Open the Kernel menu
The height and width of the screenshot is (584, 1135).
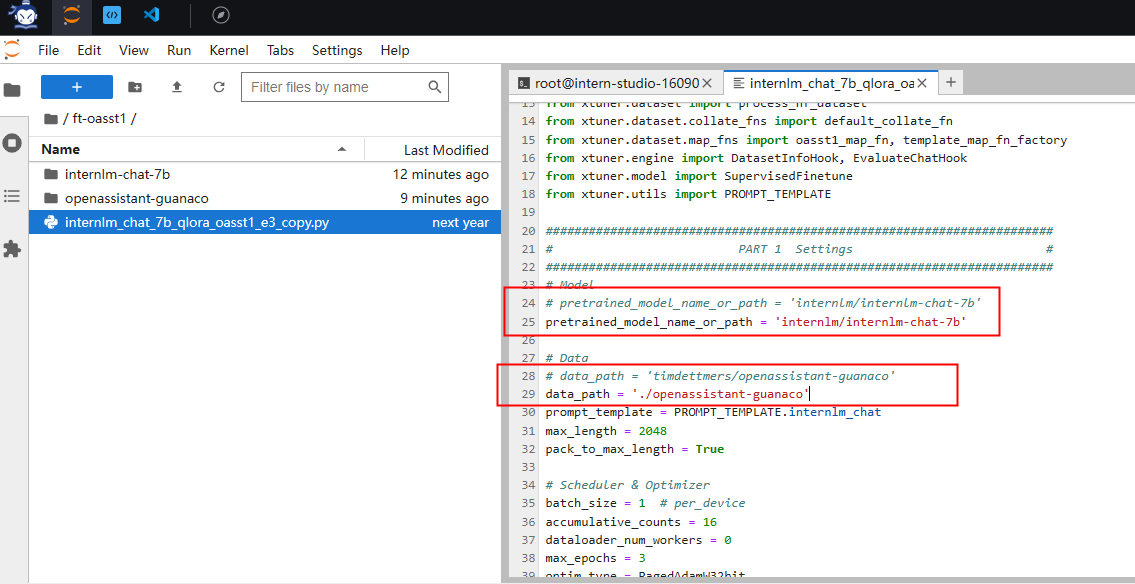tap(229, 51)
